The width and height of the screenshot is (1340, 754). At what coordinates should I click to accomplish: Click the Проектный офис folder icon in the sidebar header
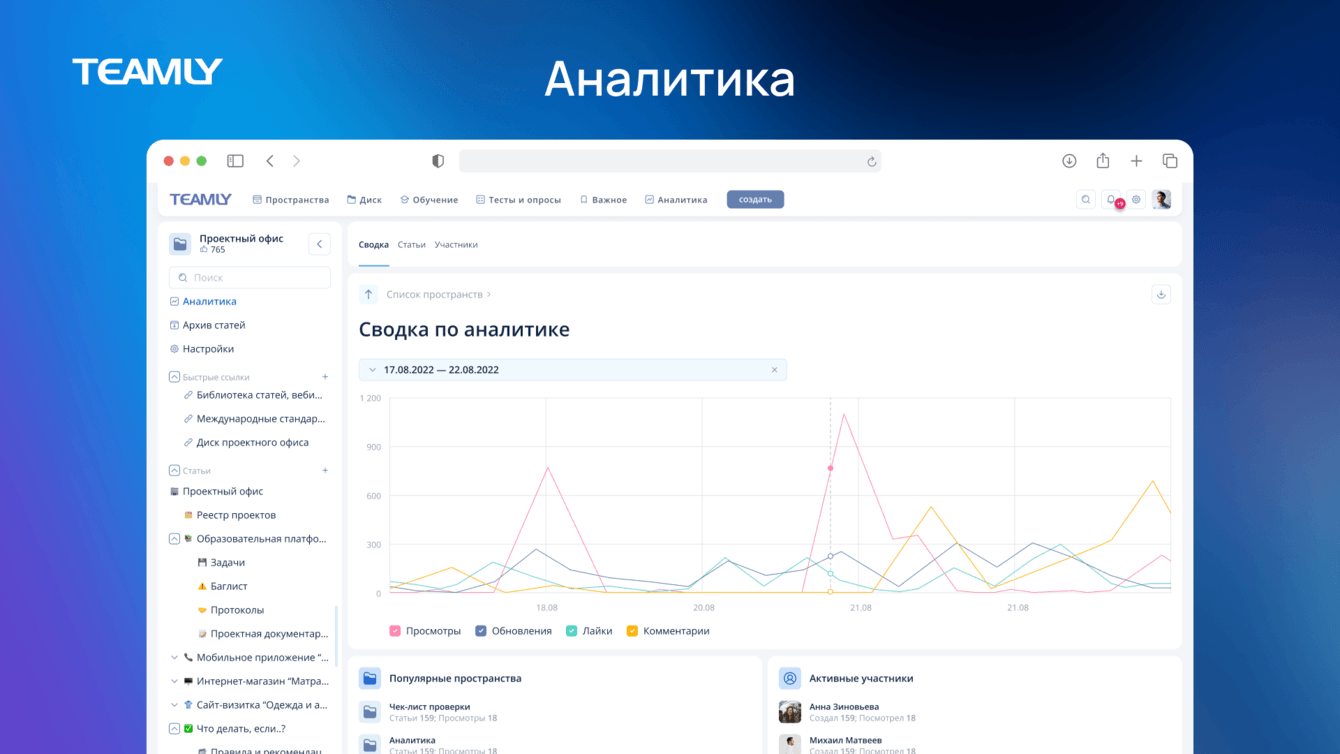(180, 244)
